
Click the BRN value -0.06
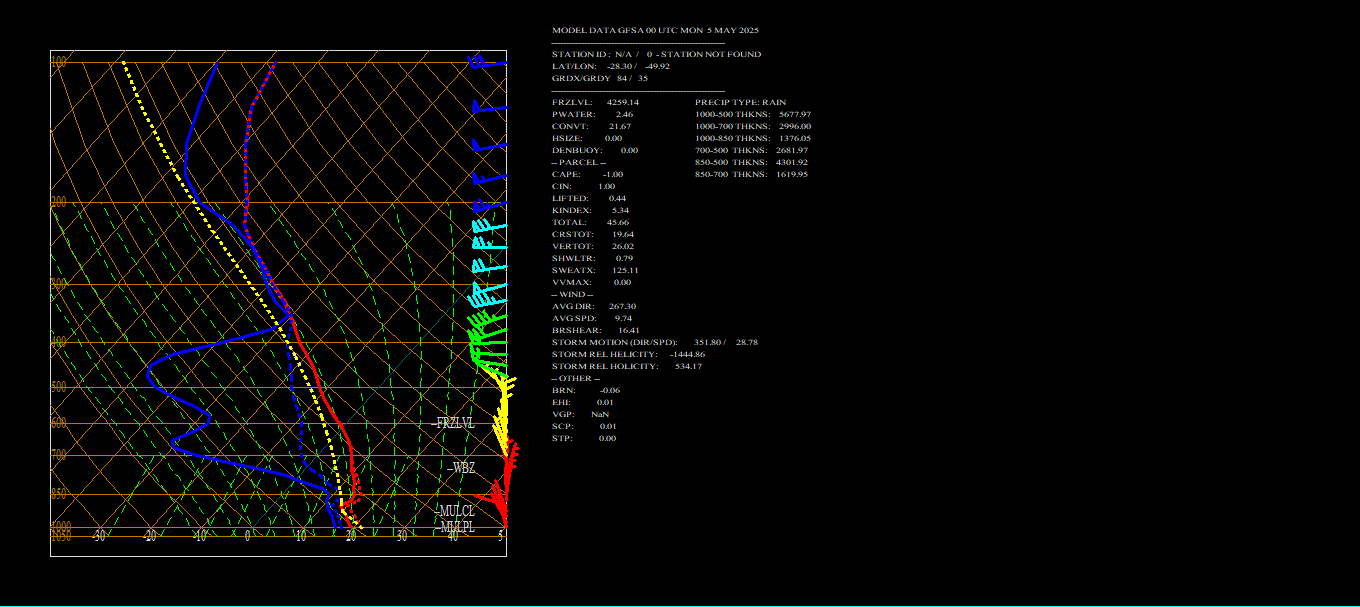[x=610, y=390]
